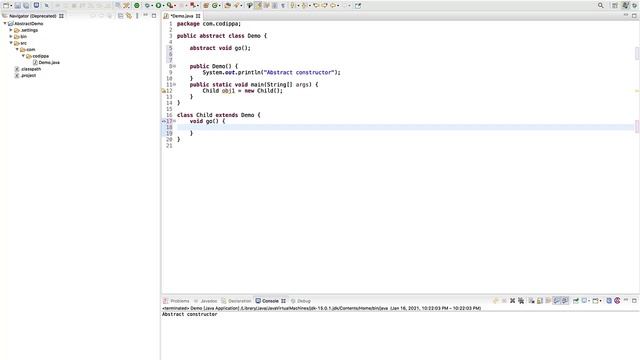Toggle Show Console on standard error change
This screenshot has height=360, width=640.
pyautogui.click(x=565, y=300)
